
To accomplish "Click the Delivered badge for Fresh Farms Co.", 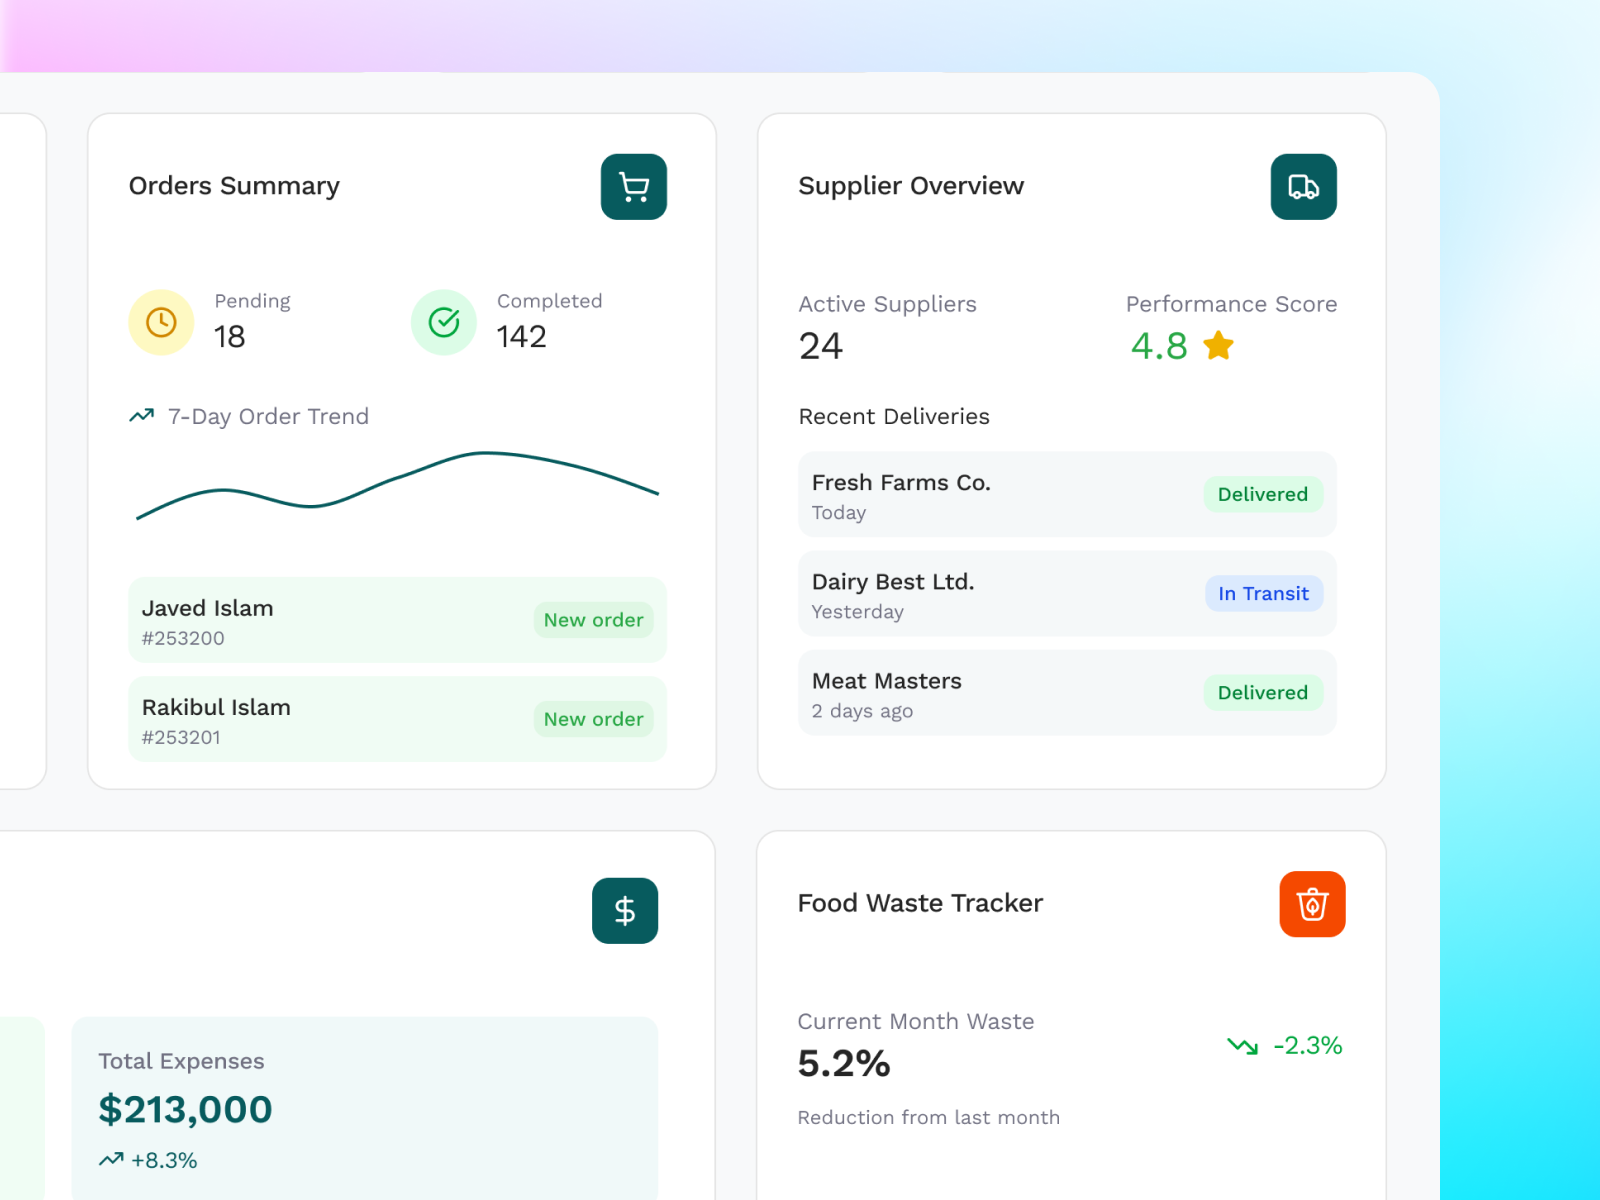I will 1262,494.
